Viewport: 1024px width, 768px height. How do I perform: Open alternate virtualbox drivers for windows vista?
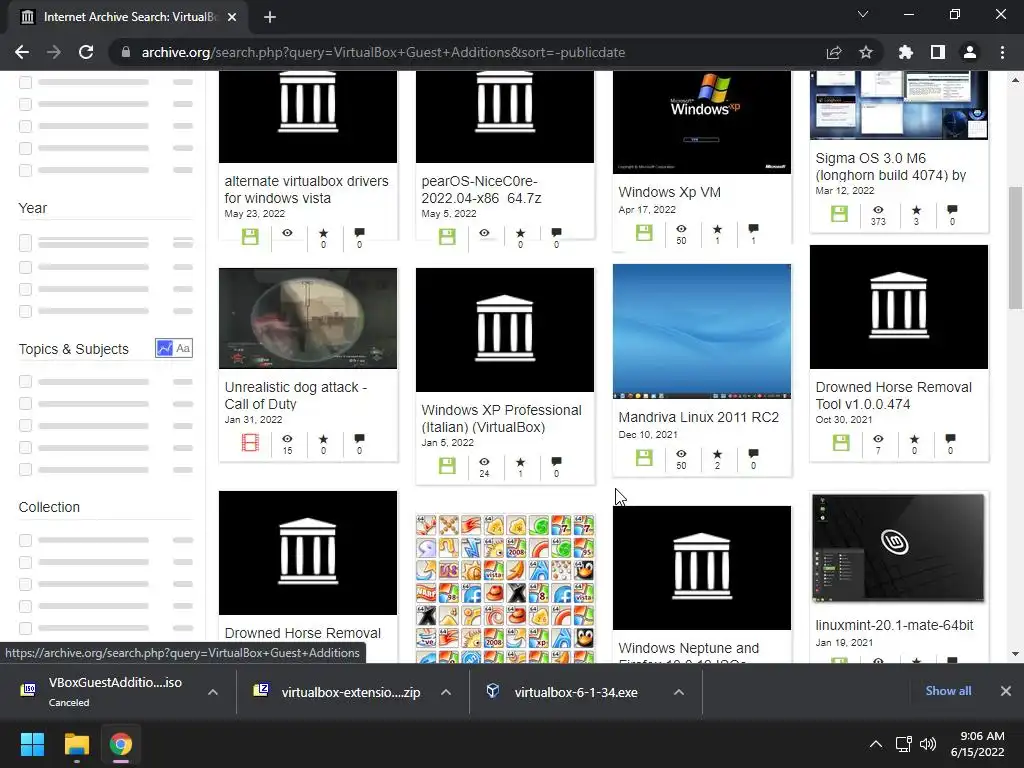pos(306,189)
